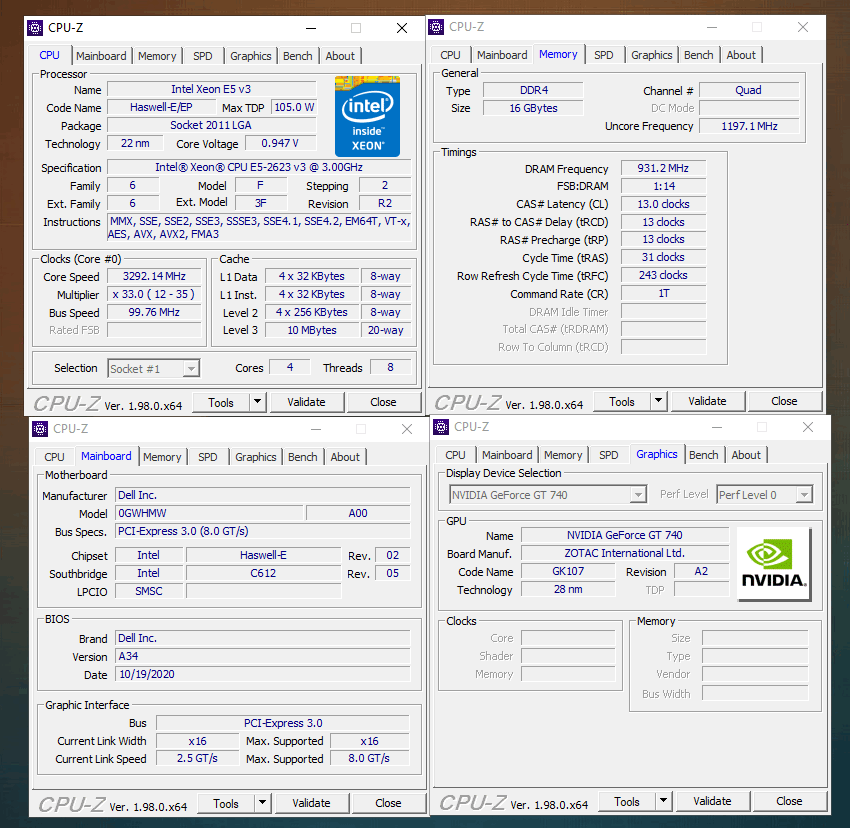Screen dimensions: 850x828
Task: Click the NVIDIA logo image
Action: coord(774,564)
